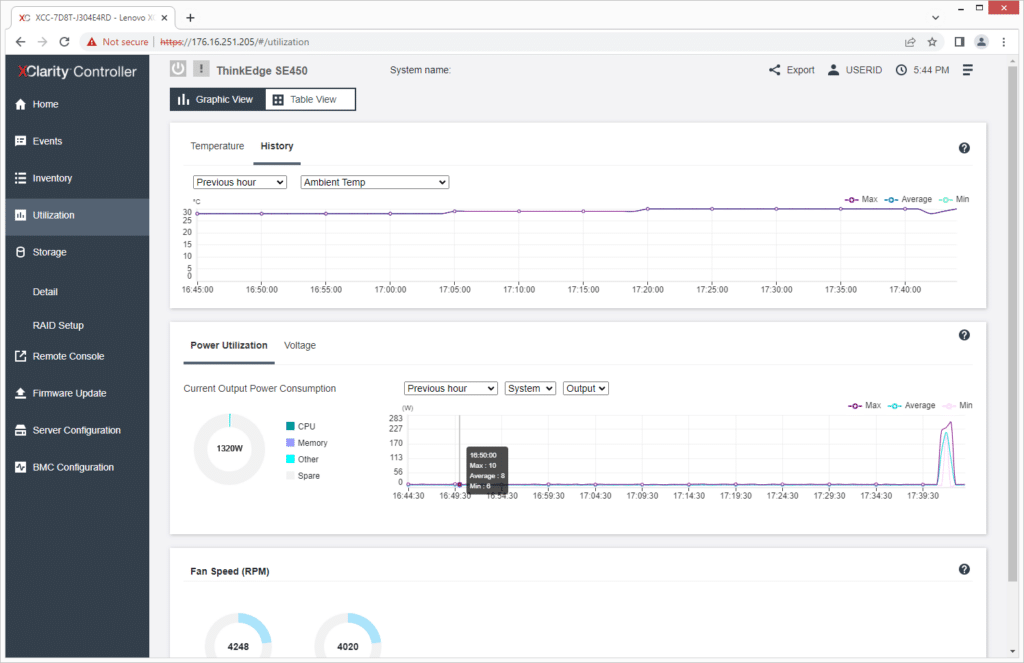Open the power Previous hour dropdown
1024x663 pixels.
coord(451,388)
